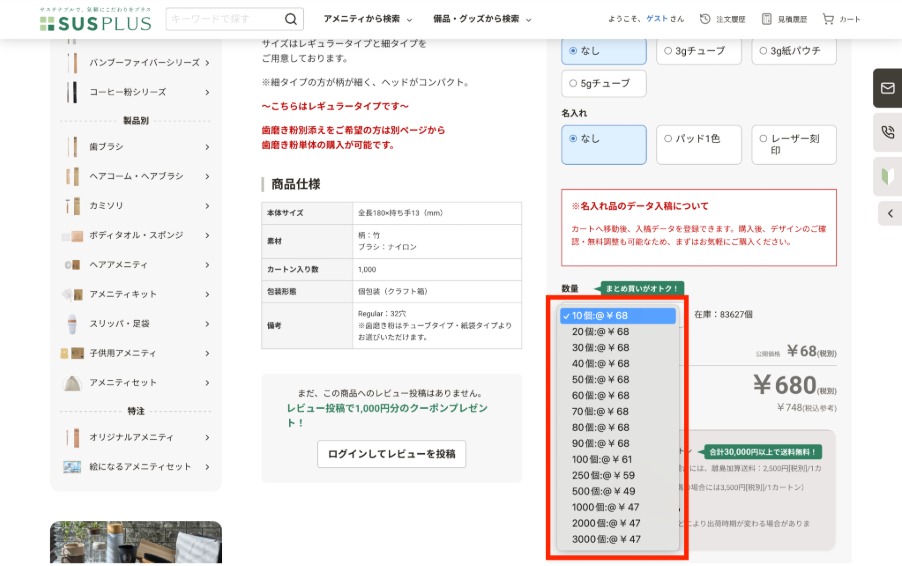Choose 20個:@￥68 quantity option

(x=617, y=332)
